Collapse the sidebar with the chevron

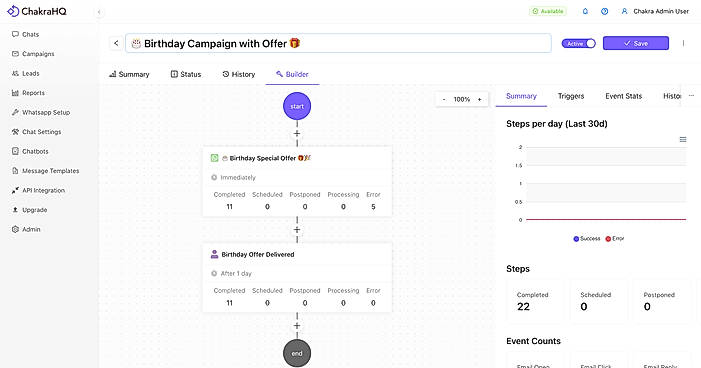click(x=99, y=12)
